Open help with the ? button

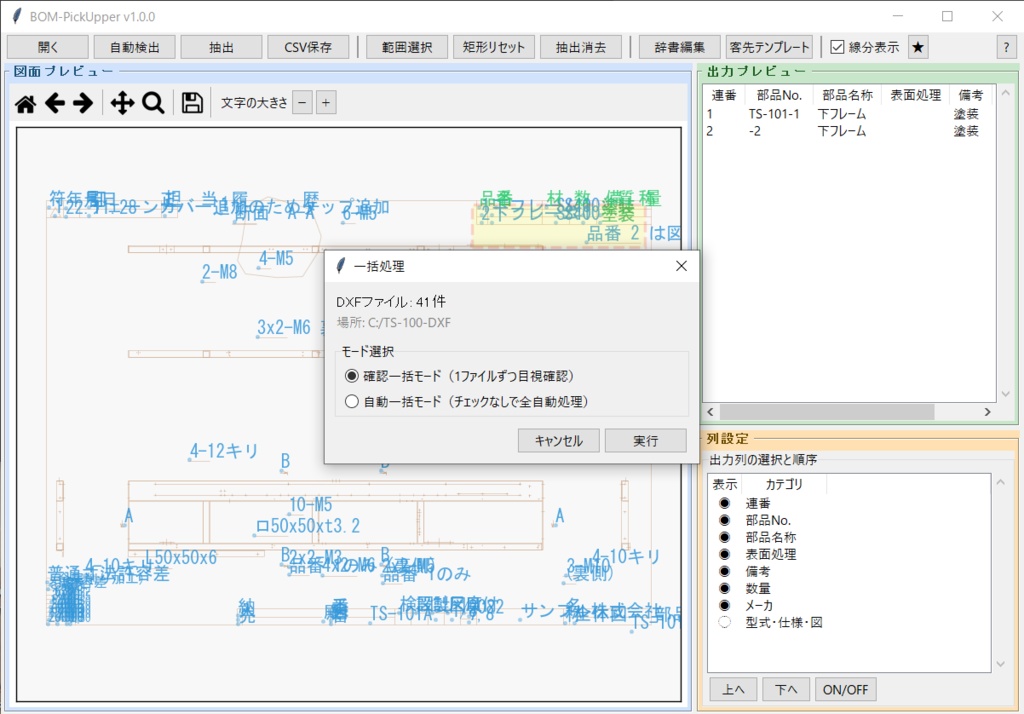(x=1006, y=47)
